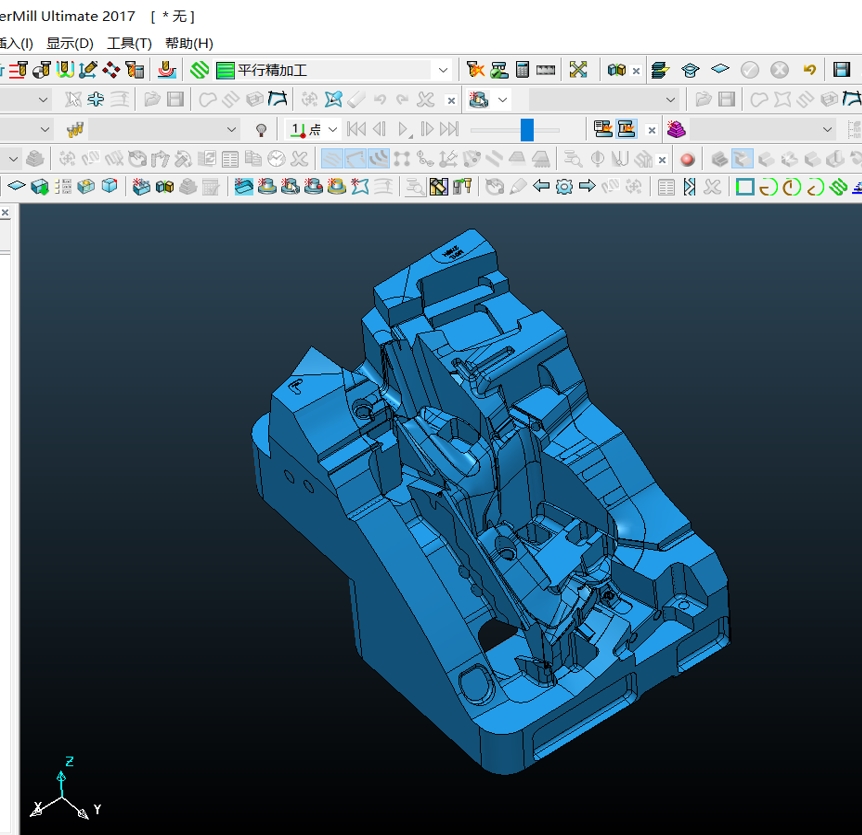Toggle the first highlighted toolpath draw icon
Screen dimensions: 862x835
pos(331,159)
